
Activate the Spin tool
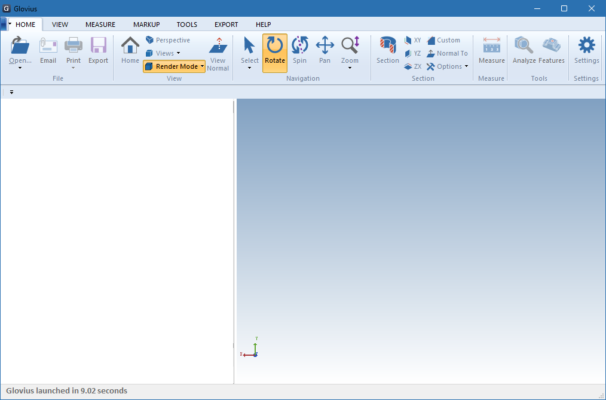pyautogui.click(x=300, y=45)
